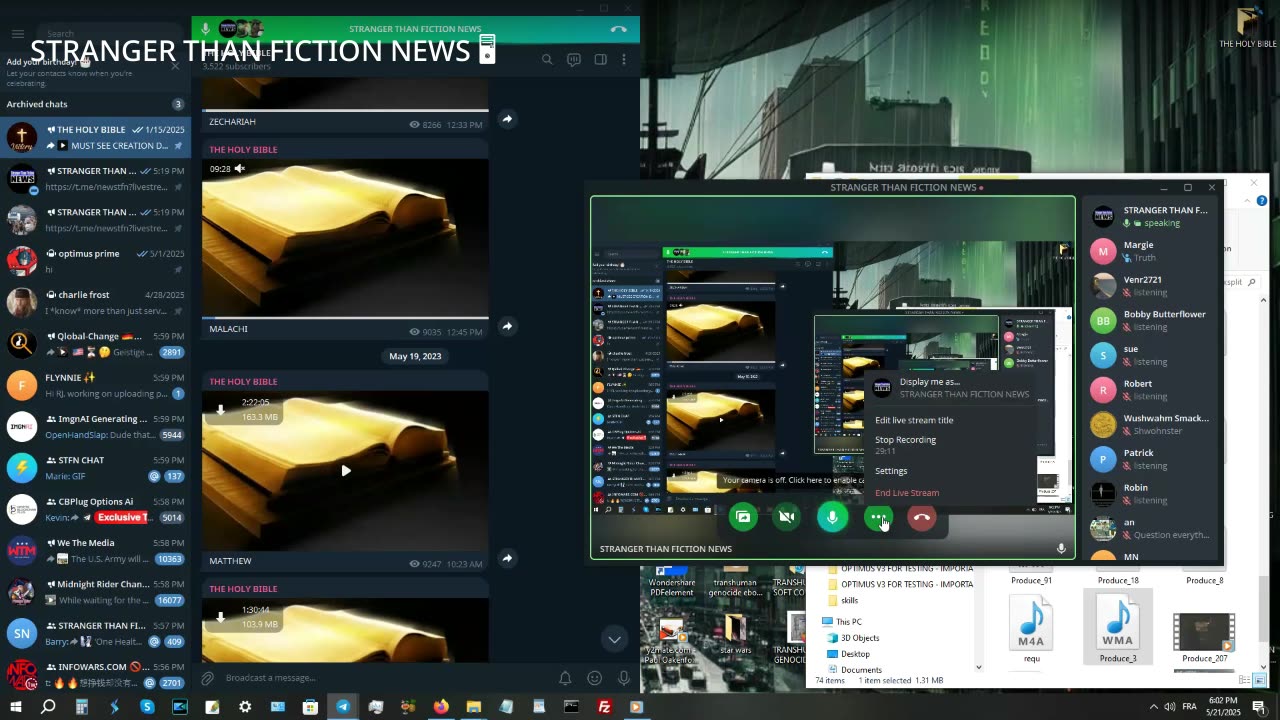Leave live stream with red hangup button
1280x720 pixels.
(922, 517)
